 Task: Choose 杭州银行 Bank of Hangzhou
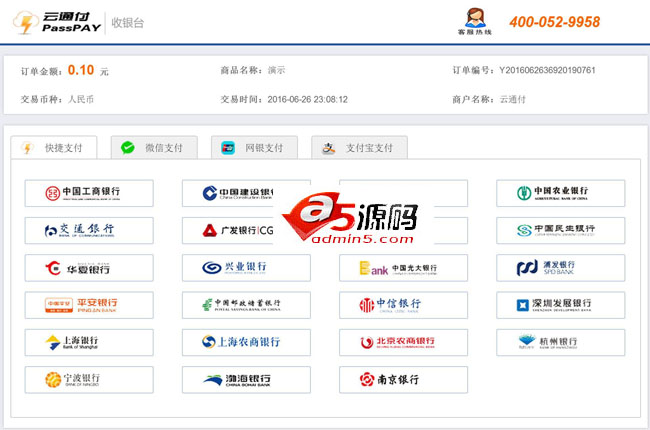[x=560, y=343]
